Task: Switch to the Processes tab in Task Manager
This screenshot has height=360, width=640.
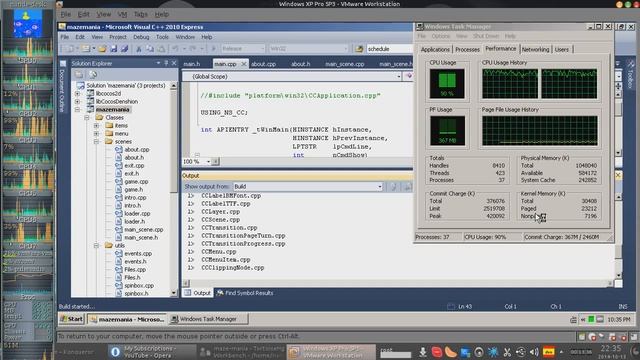Action: click(x=467, y=49)
